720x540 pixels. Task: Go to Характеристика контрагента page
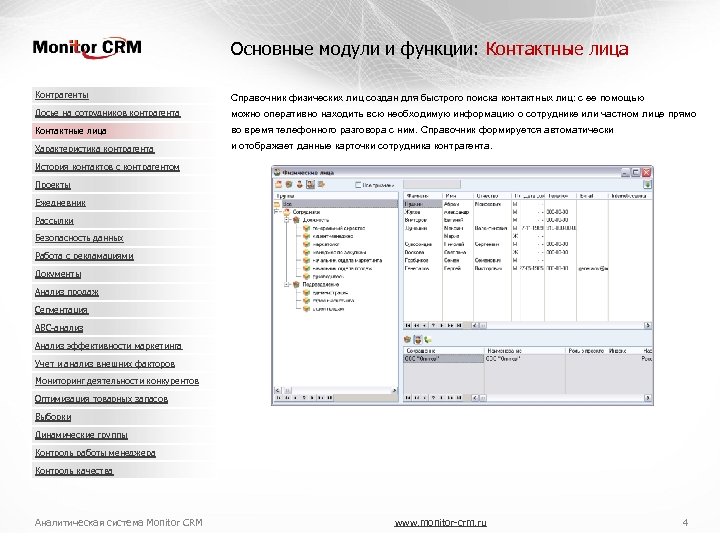coord(95,149)
